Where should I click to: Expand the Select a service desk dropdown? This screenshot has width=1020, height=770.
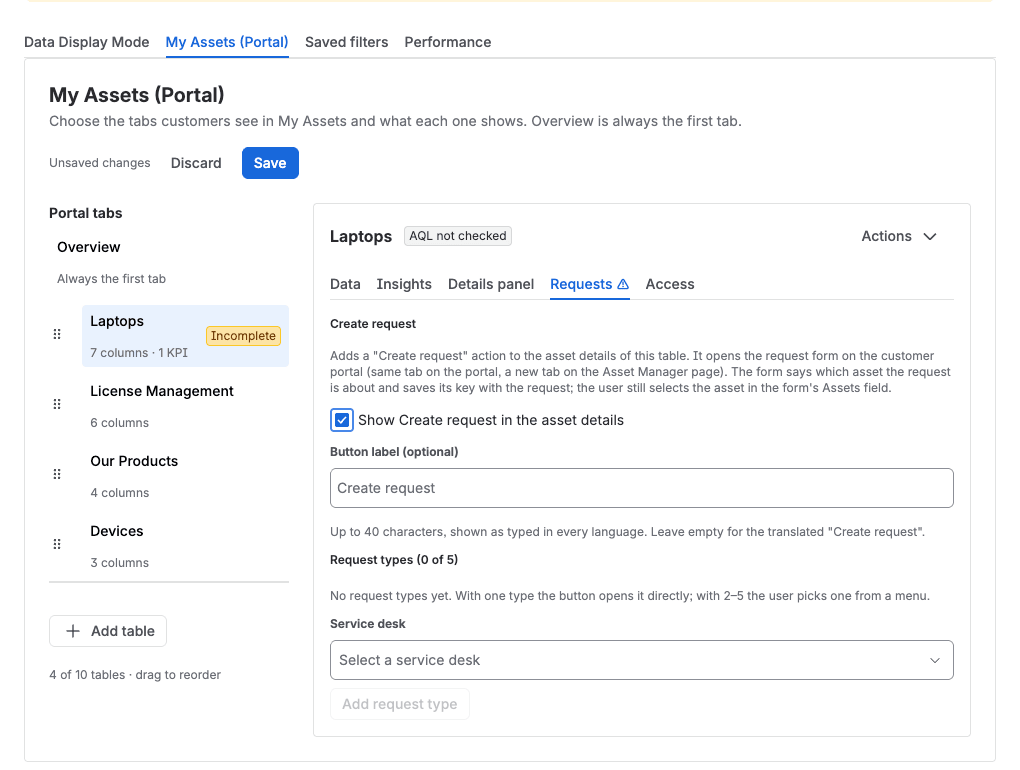click(641, 660)
